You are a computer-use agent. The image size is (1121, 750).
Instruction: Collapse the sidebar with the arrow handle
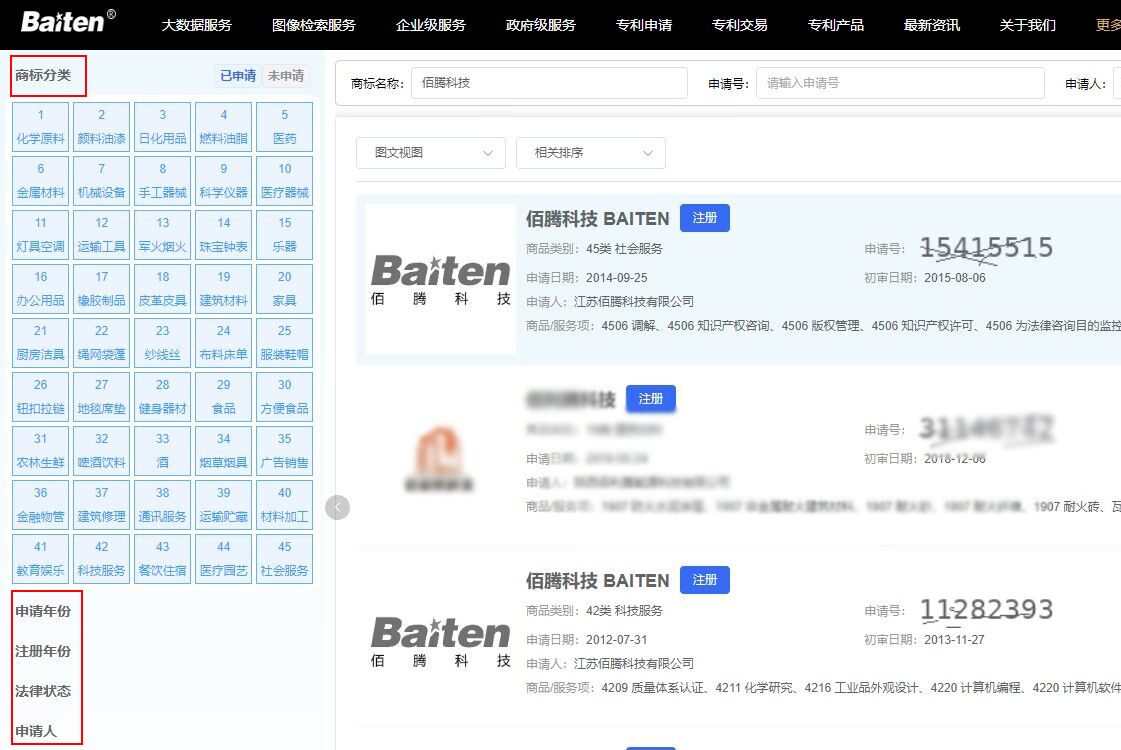coord(337,508)
